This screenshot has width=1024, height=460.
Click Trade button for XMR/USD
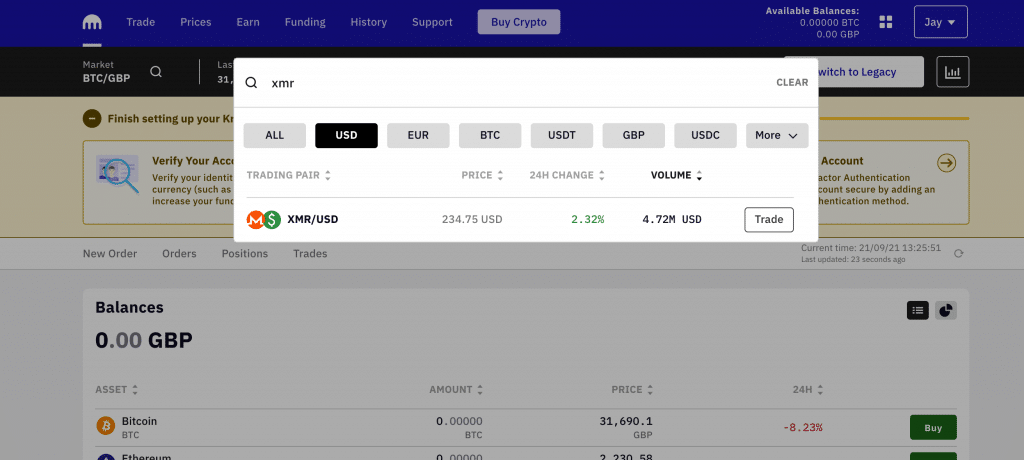click(x=769, y=220)
